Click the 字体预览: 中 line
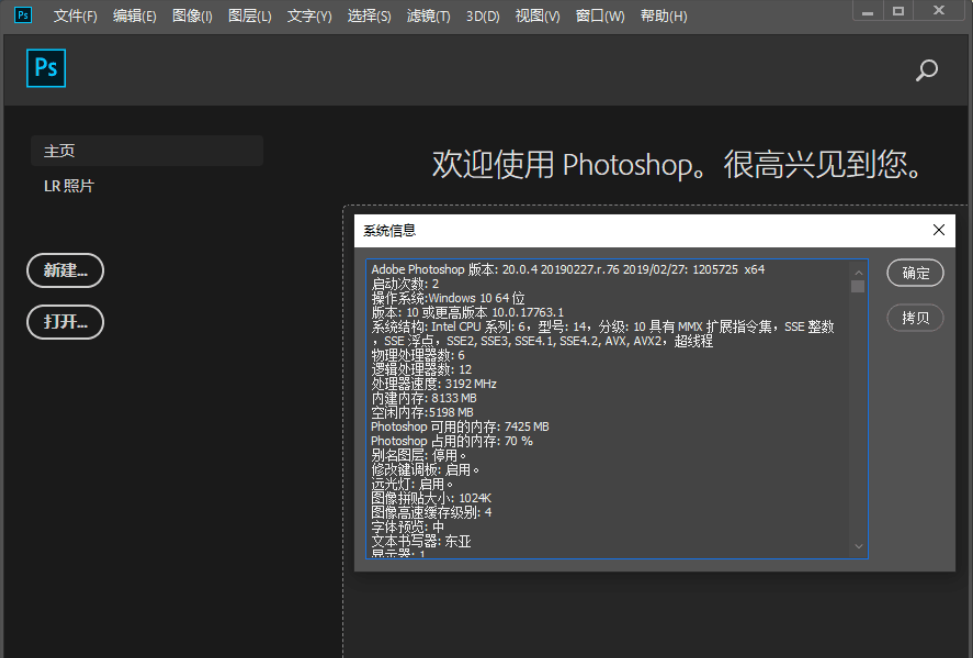The height and width of the screenshot is (658, 974). [x=407, y=527]
